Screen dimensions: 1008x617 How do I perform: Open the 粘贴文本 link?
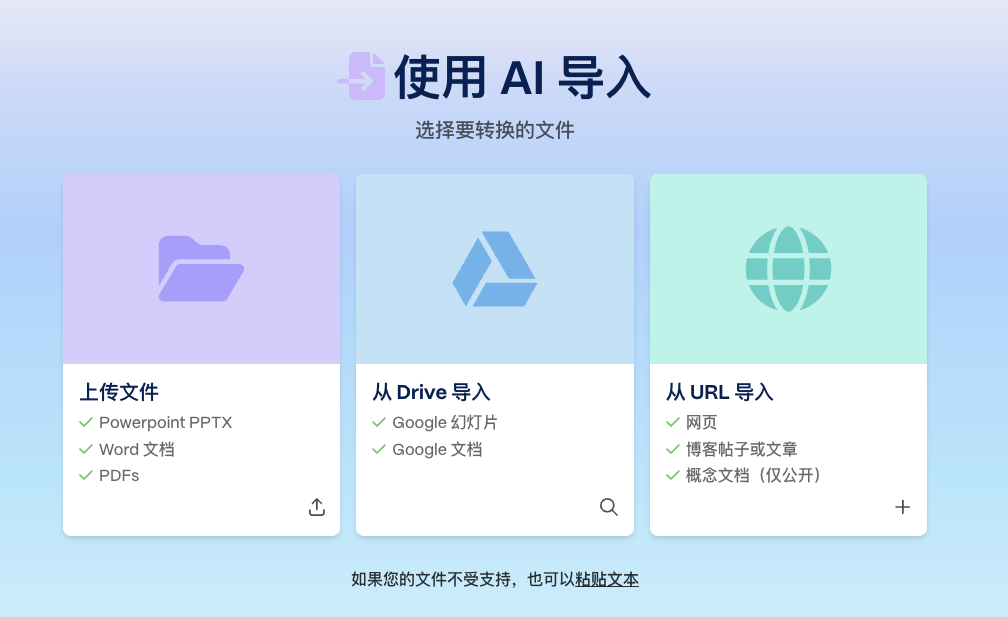607,579
